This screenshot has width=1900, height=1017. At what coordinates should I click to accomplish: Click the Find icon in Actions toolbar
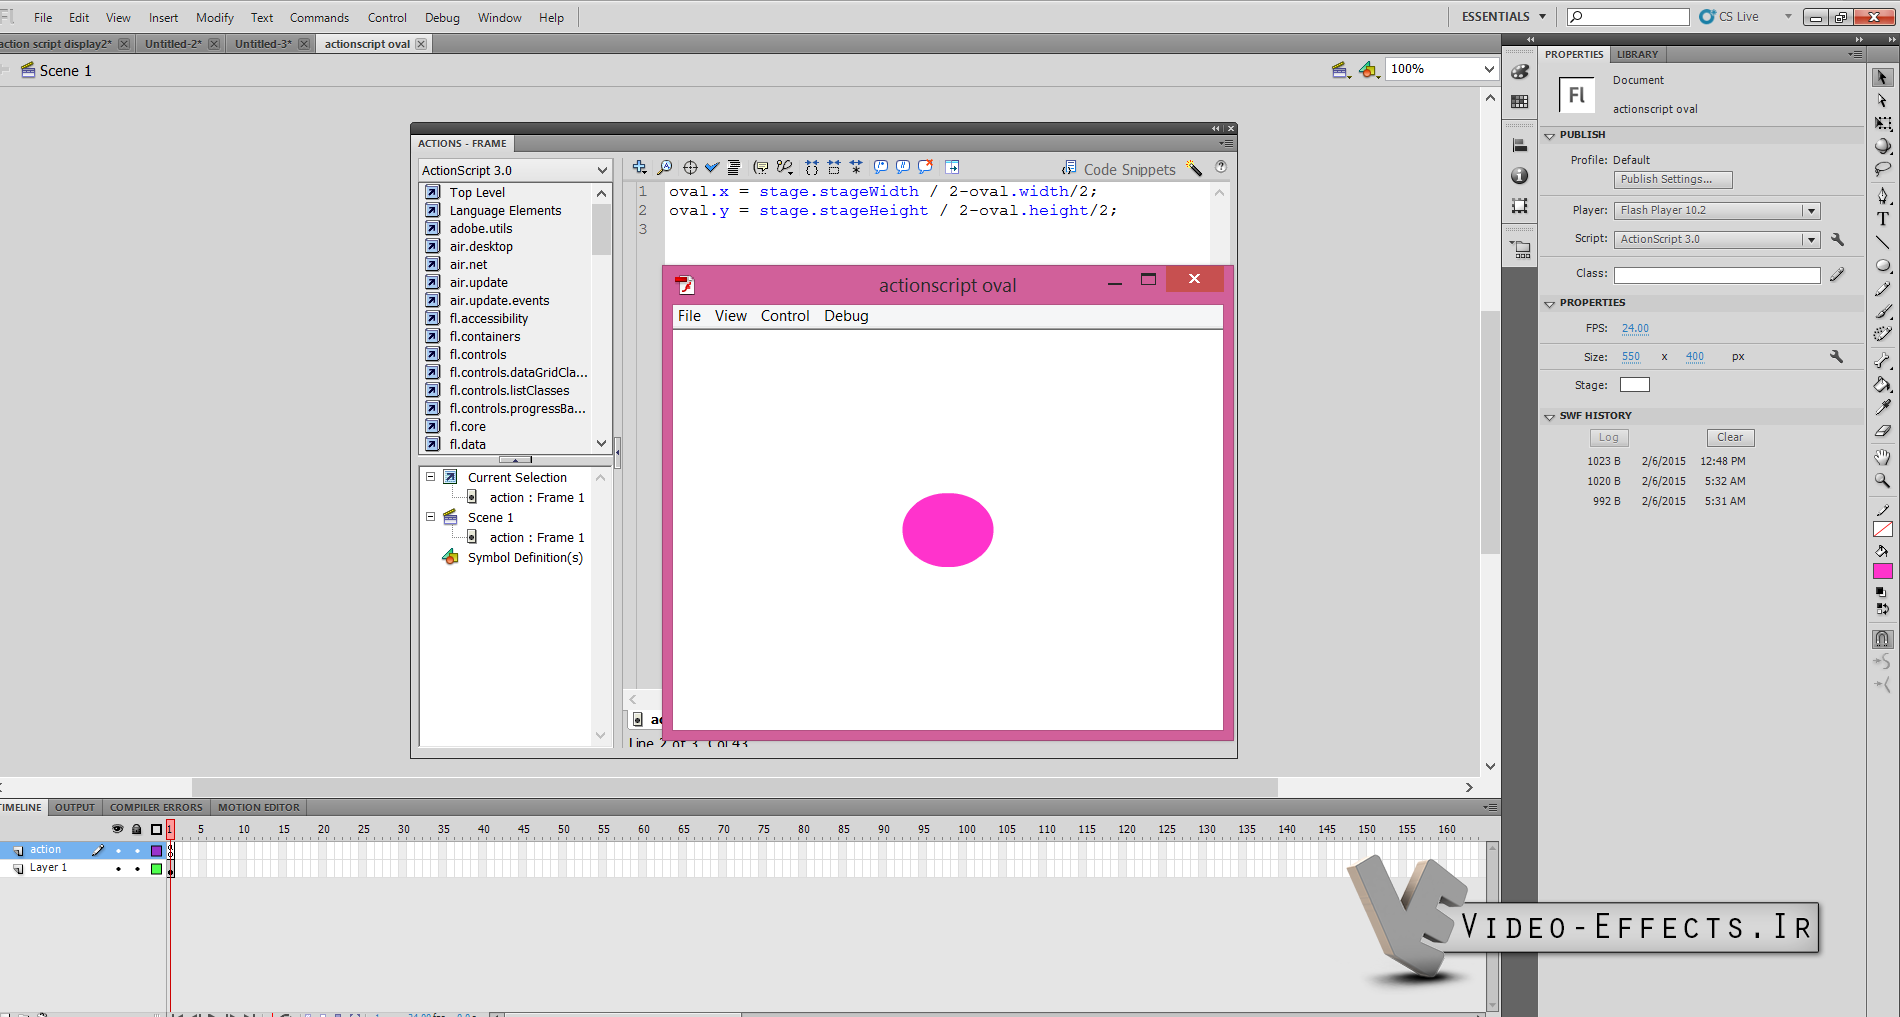(664, 167)
